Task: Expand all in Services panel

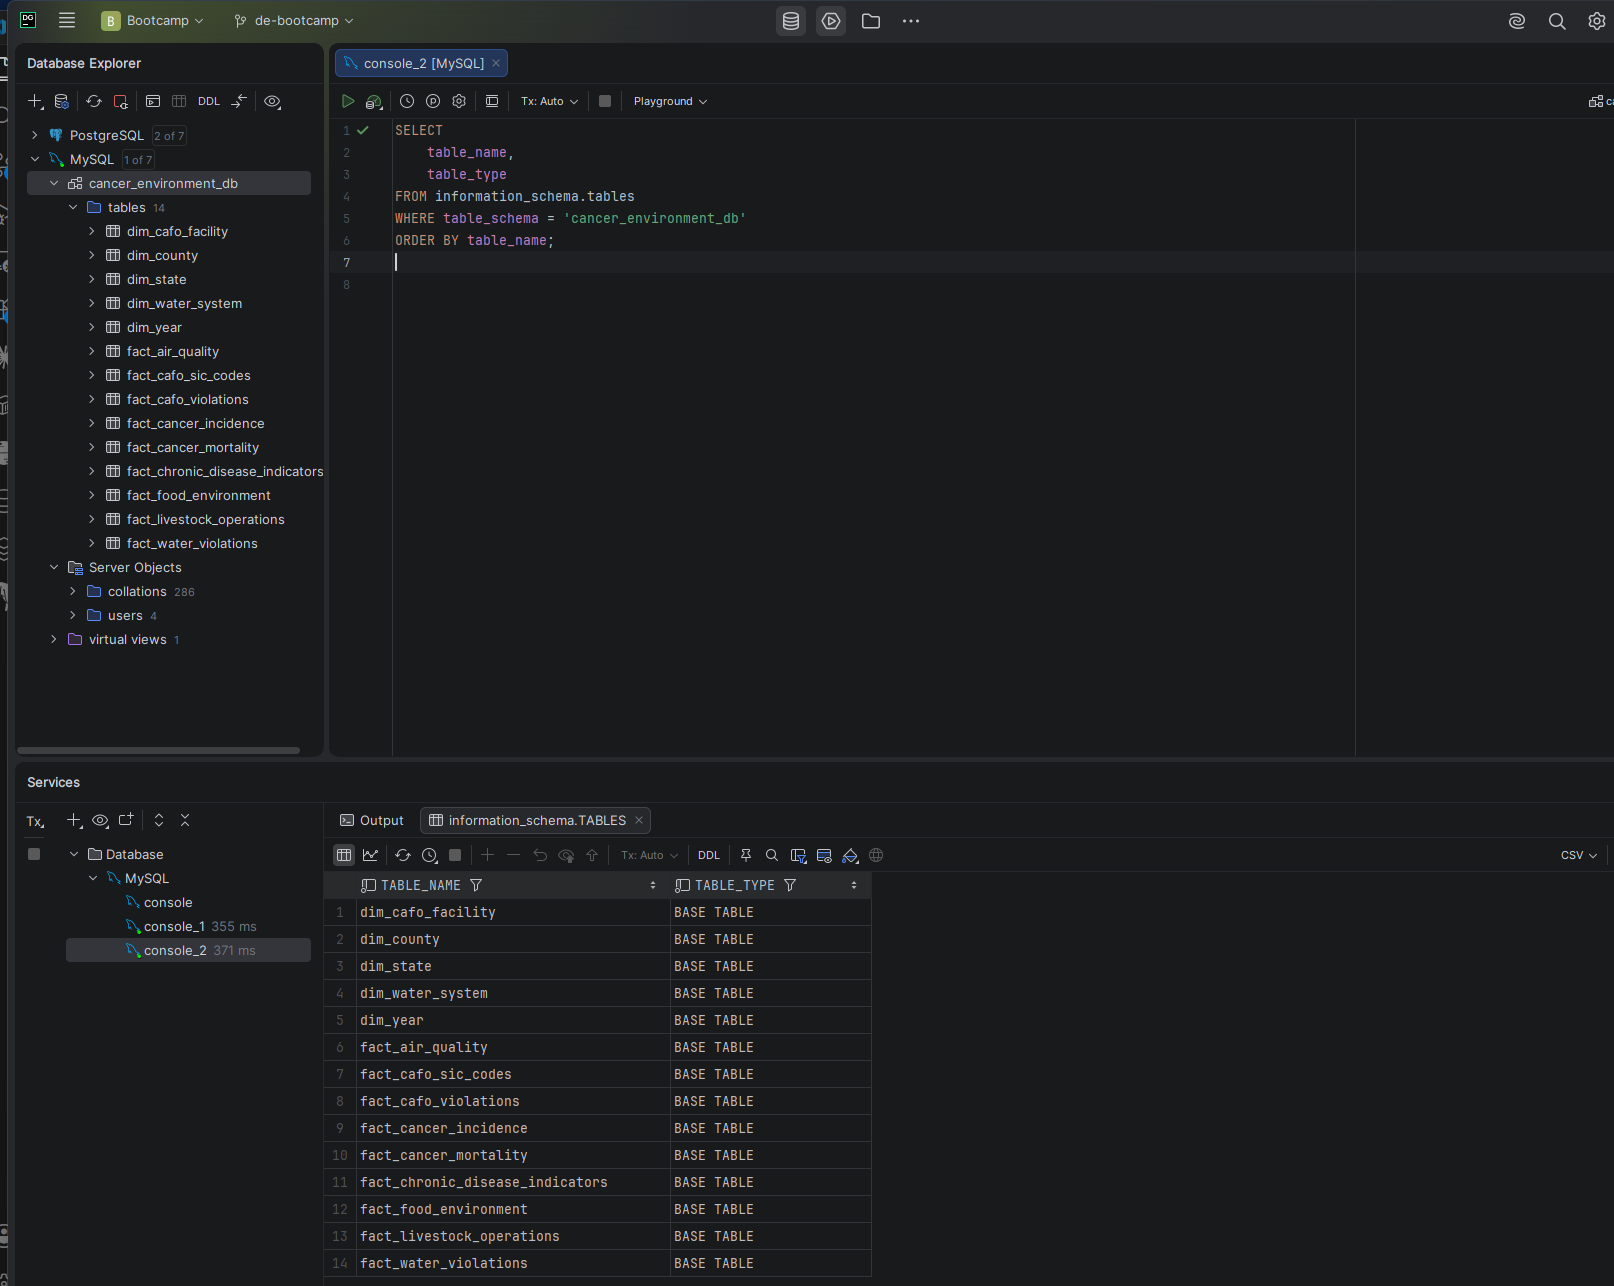Action: click(x=159, y=820)
